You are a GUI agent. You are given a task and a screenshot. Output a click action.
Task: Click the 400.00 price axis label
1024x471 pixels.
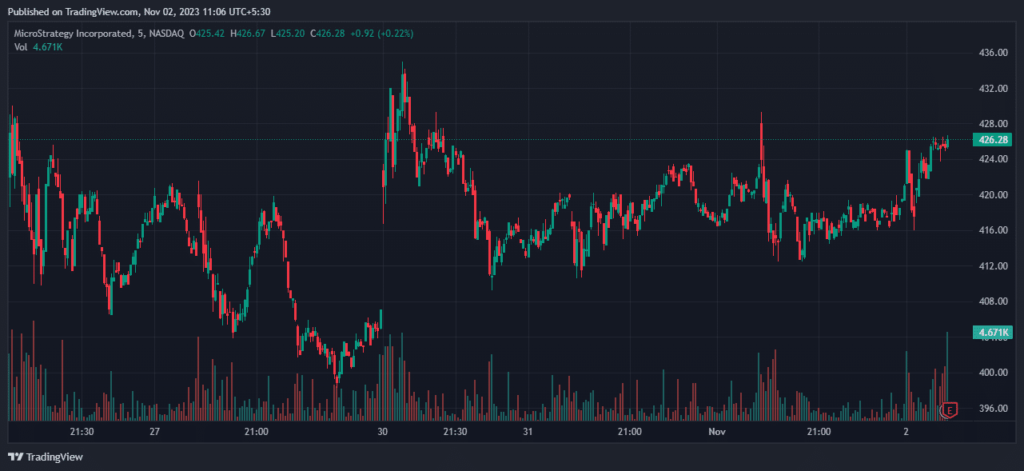tap(992, 373)
